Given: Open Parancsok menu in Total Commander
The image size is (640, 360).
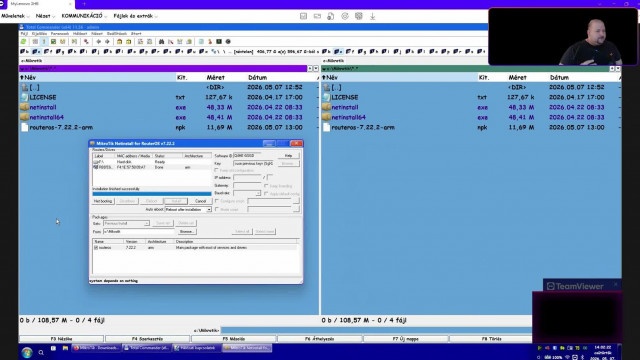Looking at the screenshot, I should (x=60, y=33).
